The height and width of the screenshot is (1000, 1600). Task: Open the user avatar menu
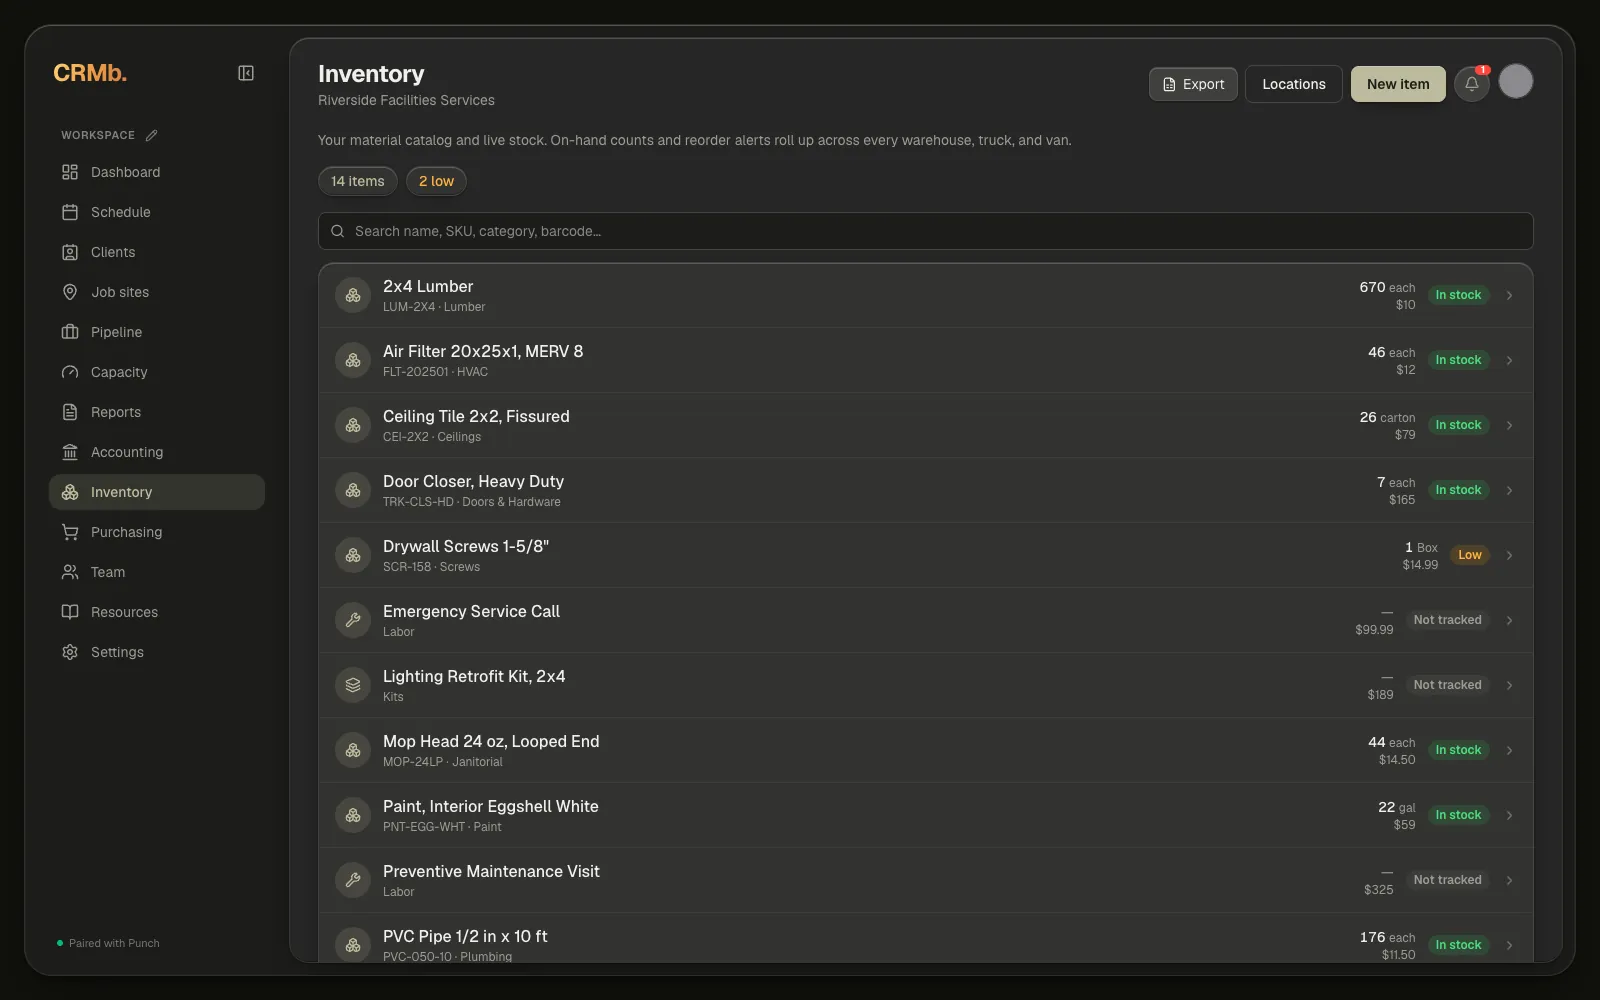[x=1516, y=81]
